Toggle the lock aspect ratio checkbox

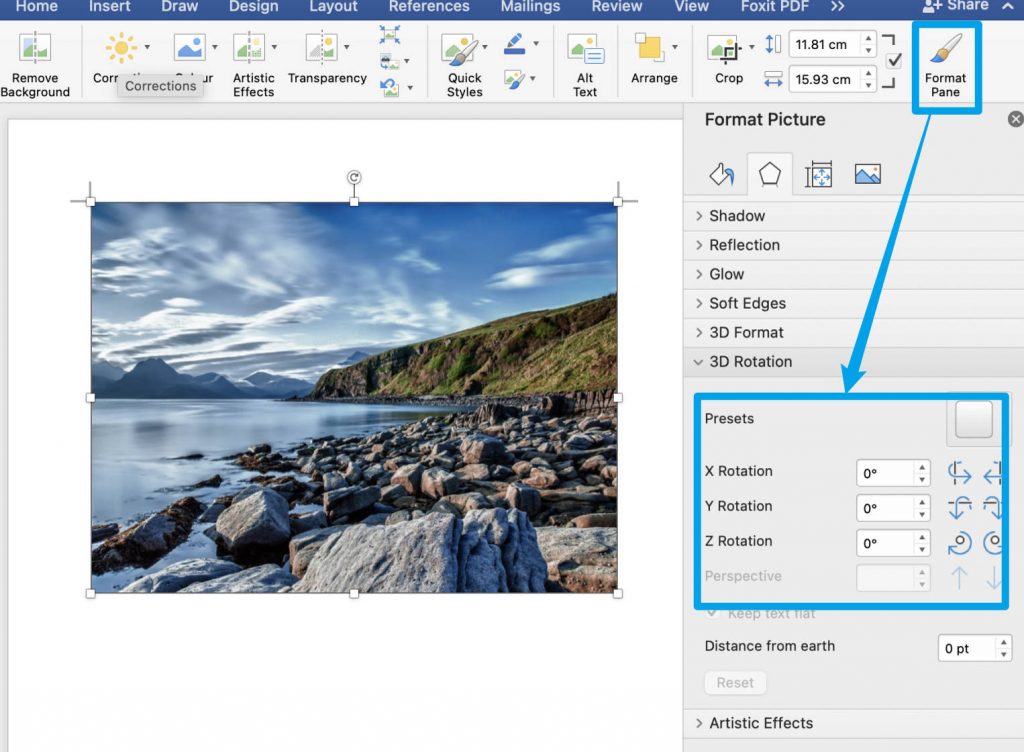pyautogui.click(x=894, y=61)
